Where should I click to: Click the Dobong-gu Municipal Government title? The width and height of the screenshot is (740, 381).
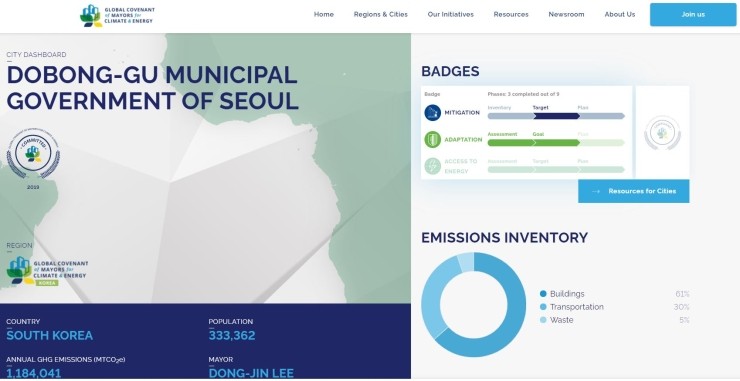point(152,88)
